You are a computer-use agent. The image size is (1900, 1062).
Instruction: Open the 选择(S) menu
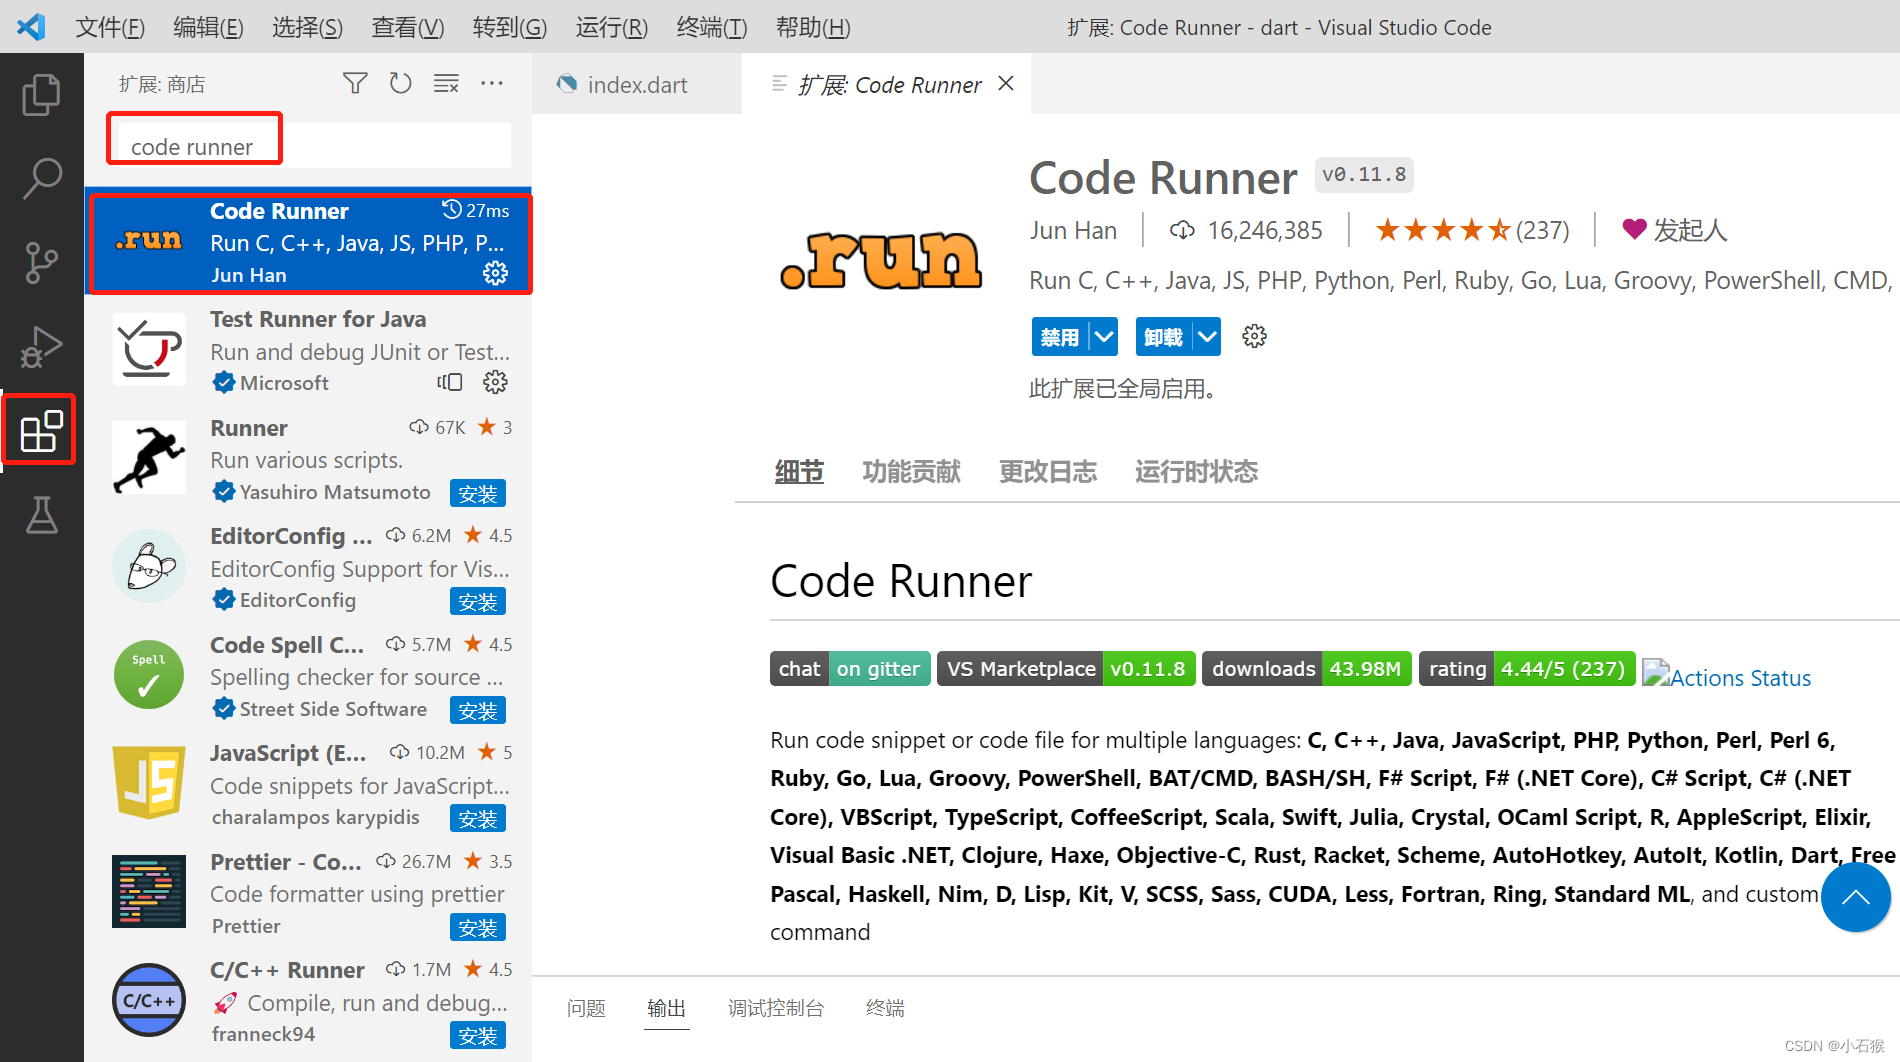click(308, 27)
